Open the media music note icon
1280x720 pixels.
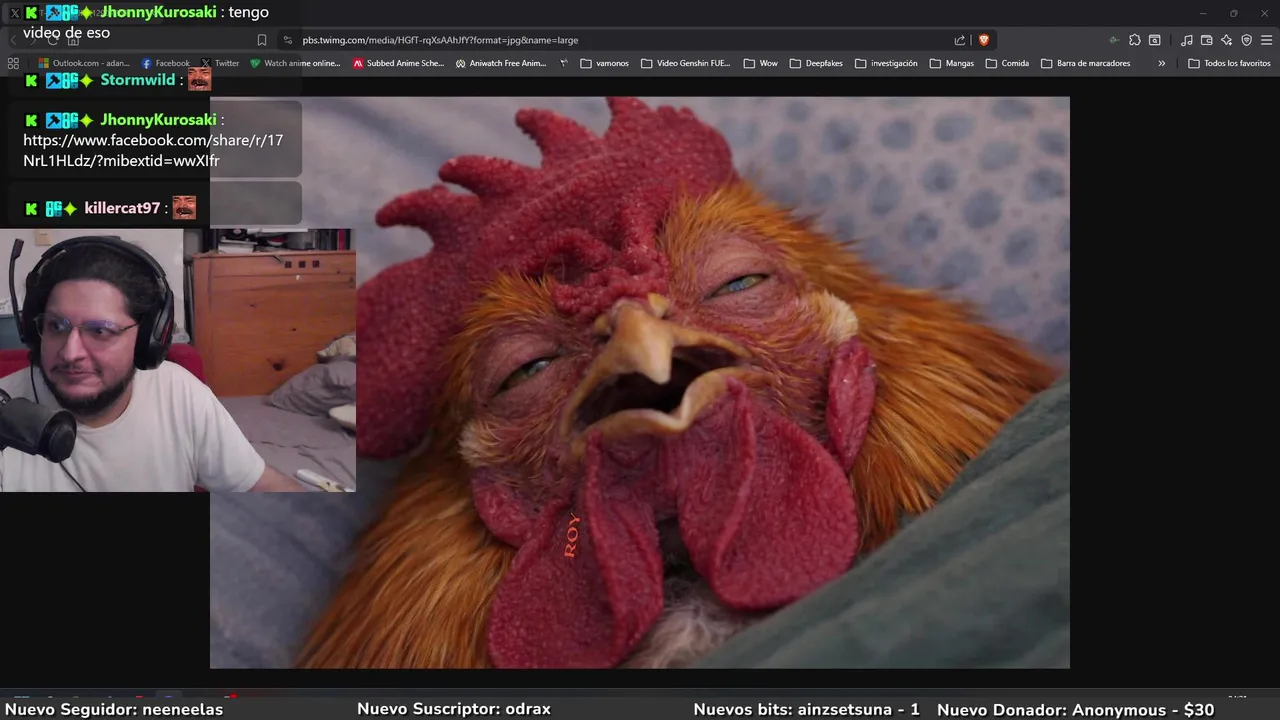tap(1187, 40)
